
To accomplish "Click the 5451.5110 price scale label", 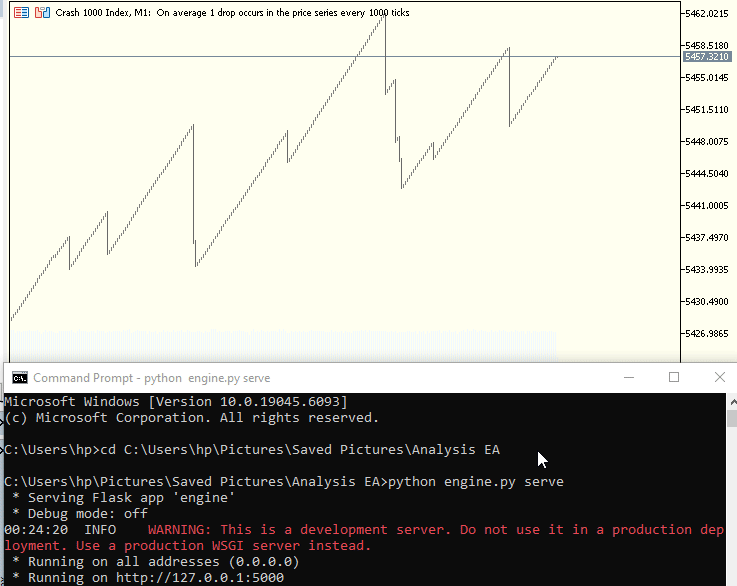I will (706, 109).
